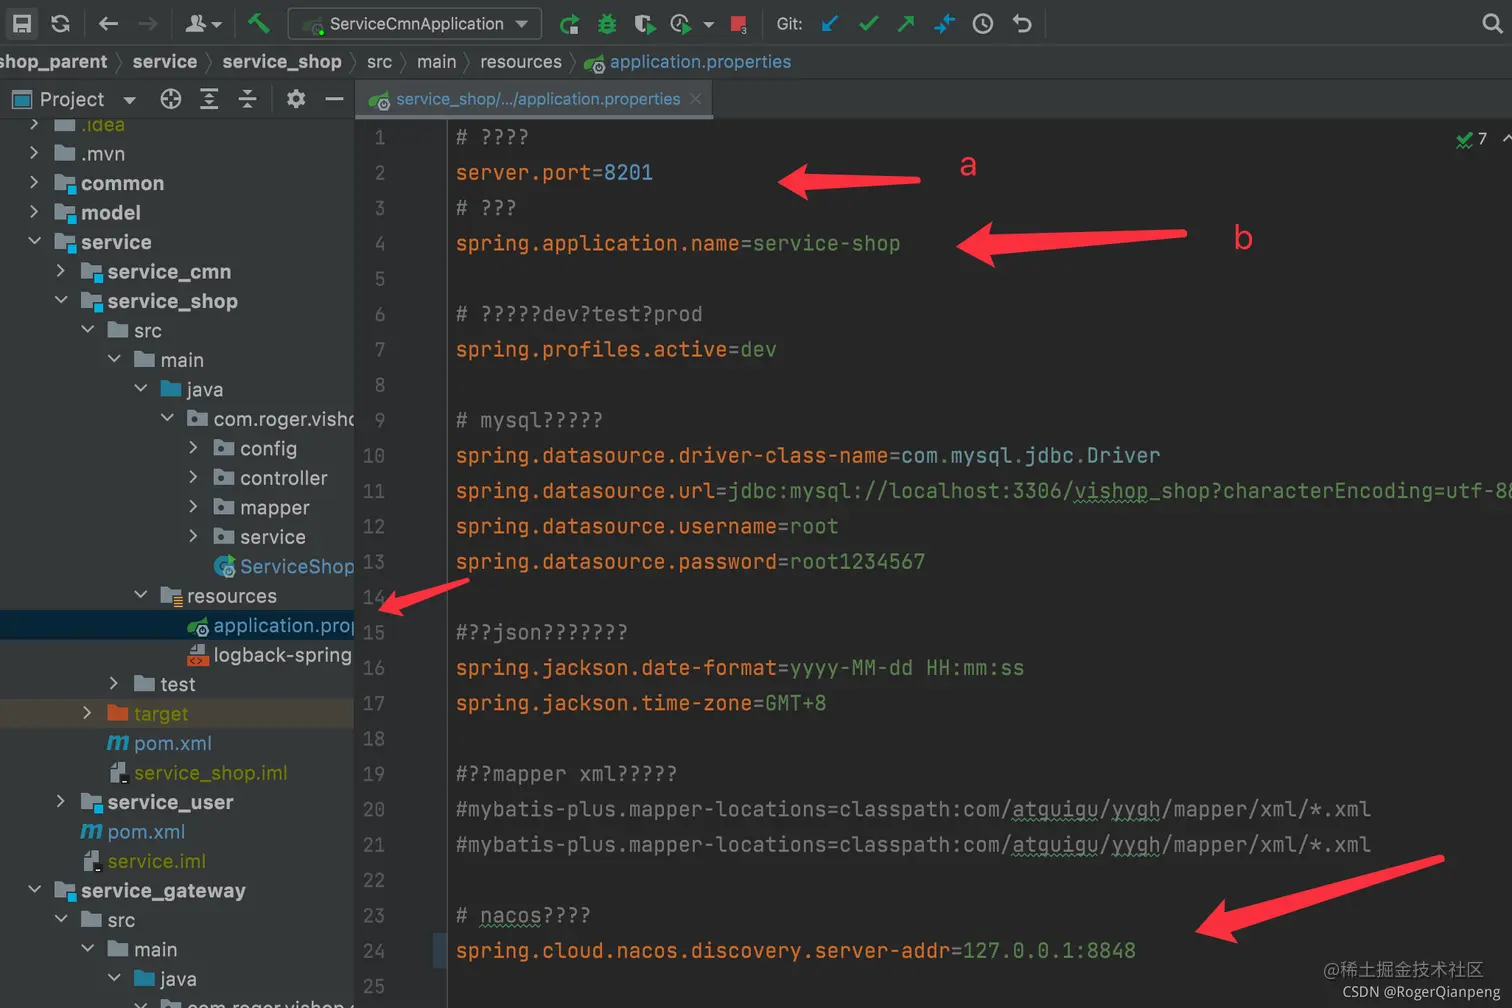Select service_shop.iml file
Image resolution: width=1512 pixels, height=1008 pixels.
tap(199, 773)
